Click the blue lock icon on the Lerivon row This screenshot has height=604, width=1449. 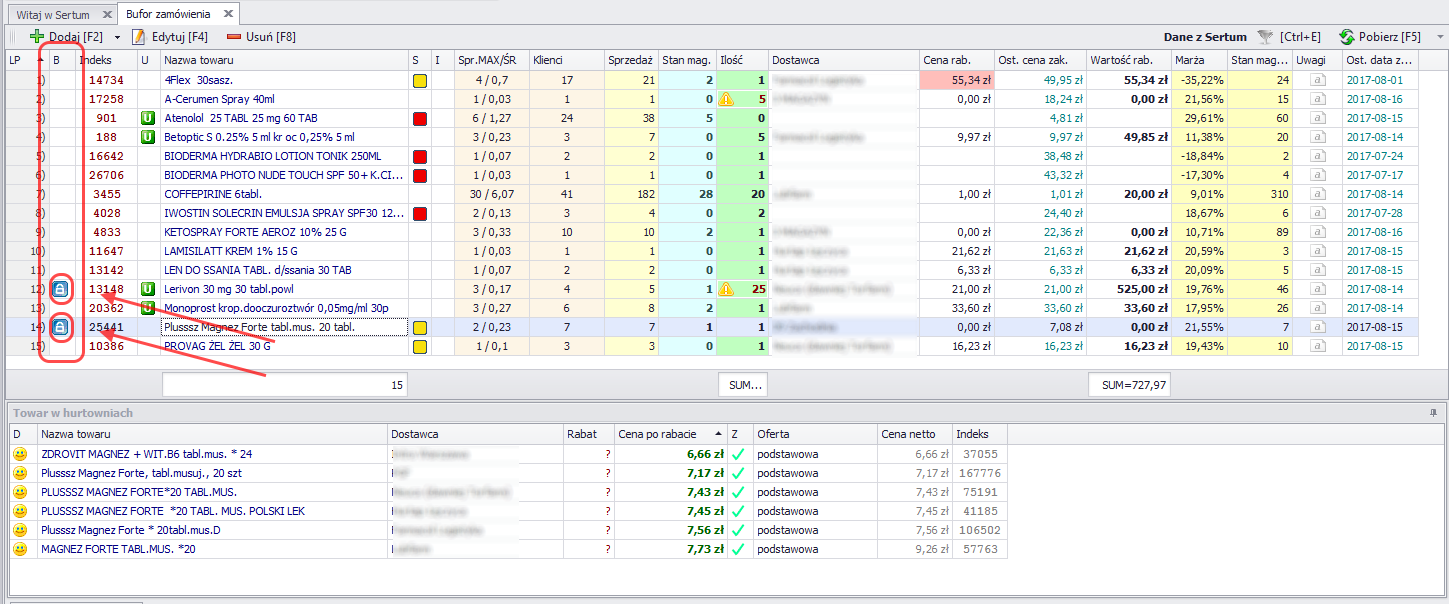coord(60,289)
